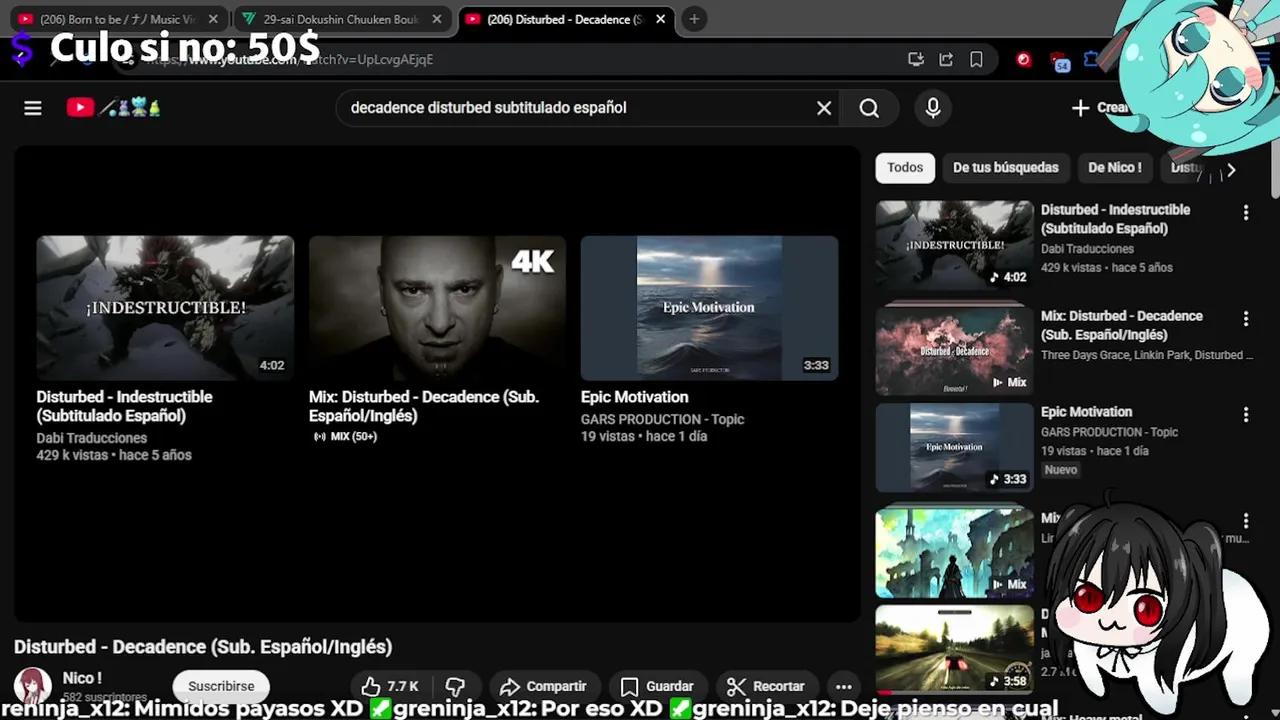Open options for sidebar Mix Decadence

point(1246,318)
